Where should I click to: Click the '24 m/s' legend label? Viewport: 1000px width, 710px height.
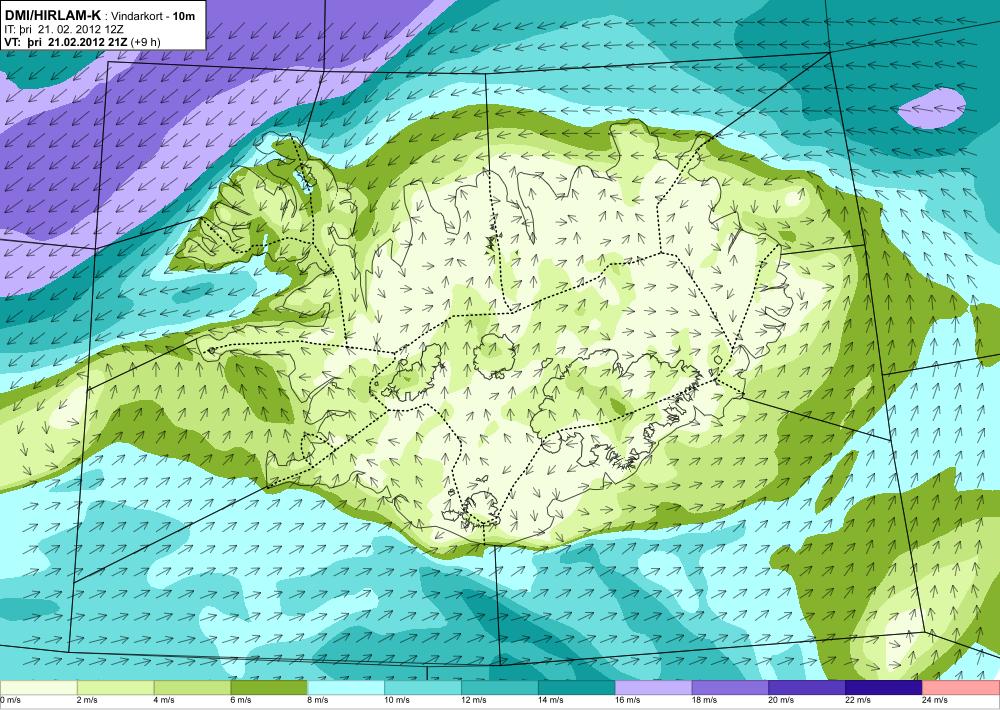[936, 700]
